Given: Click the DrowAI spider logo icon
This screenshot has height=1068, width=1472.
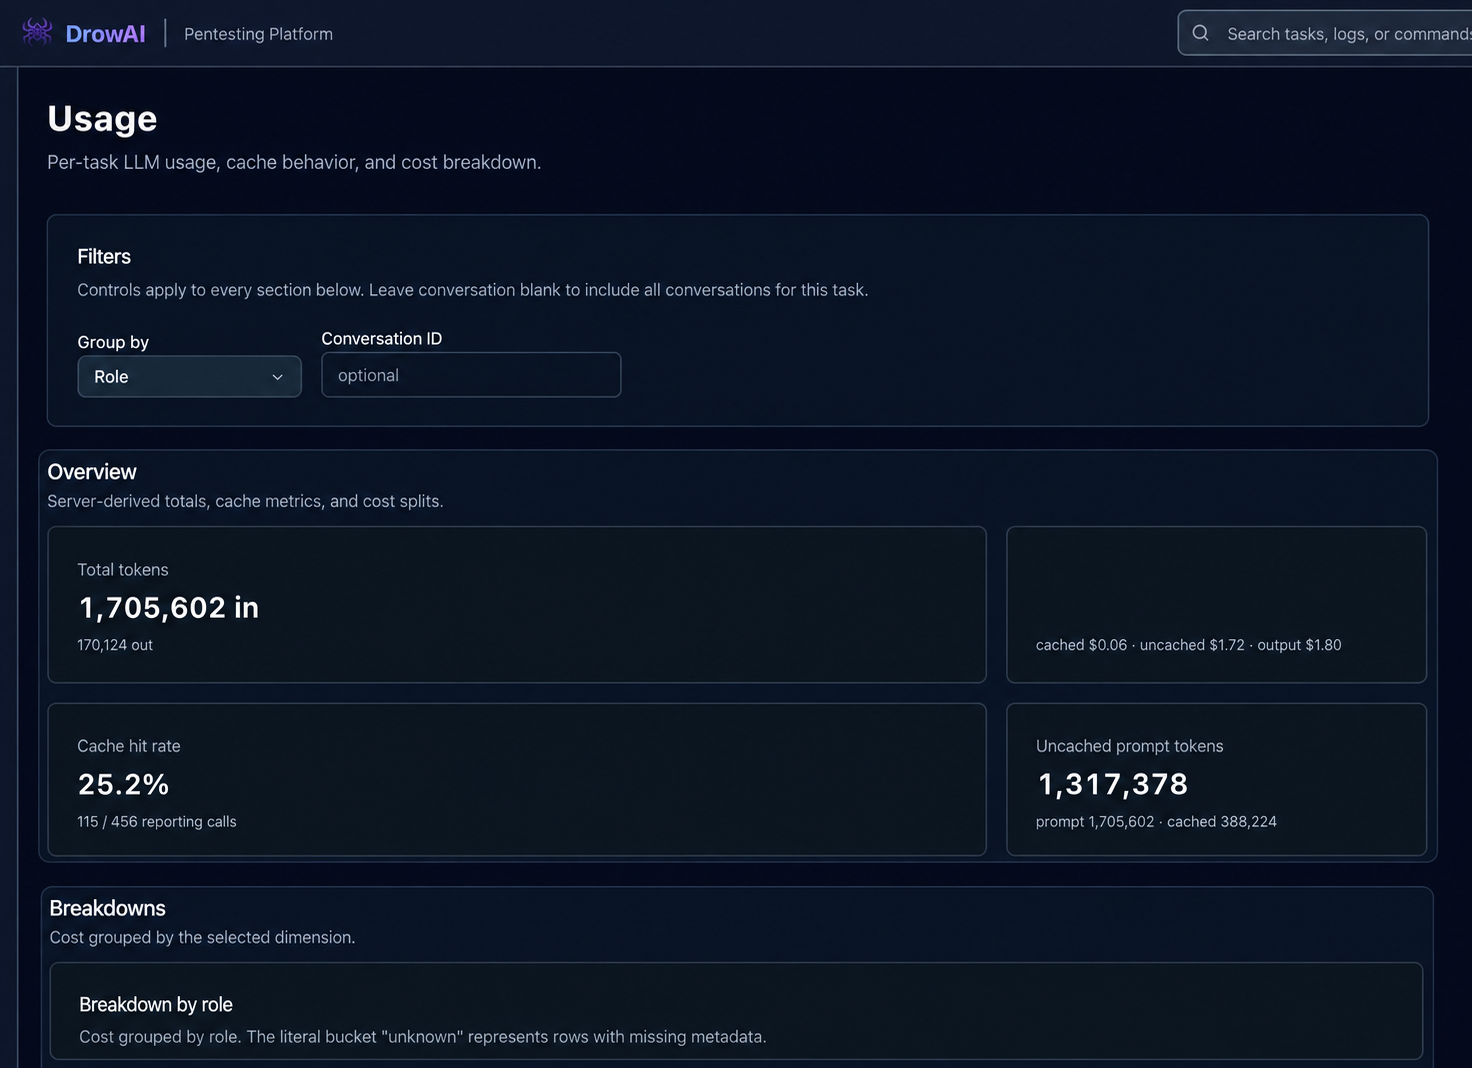Looking at the screenshot, I should (37, 32).
